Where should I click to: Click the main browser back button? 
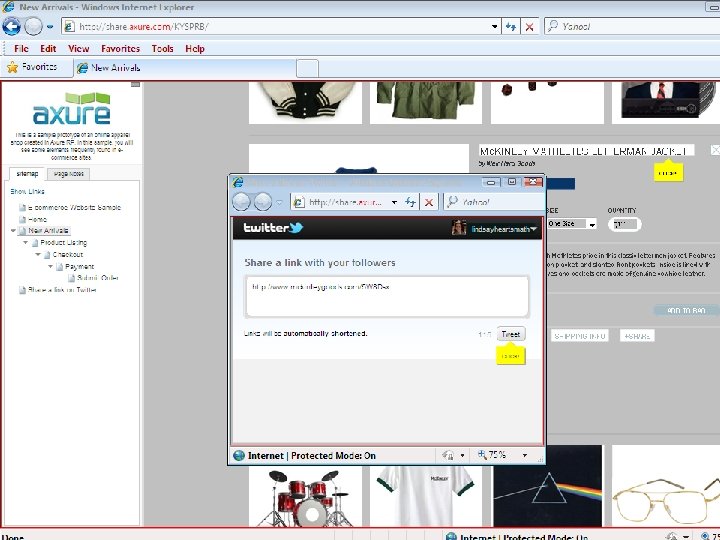click(11, 26)
